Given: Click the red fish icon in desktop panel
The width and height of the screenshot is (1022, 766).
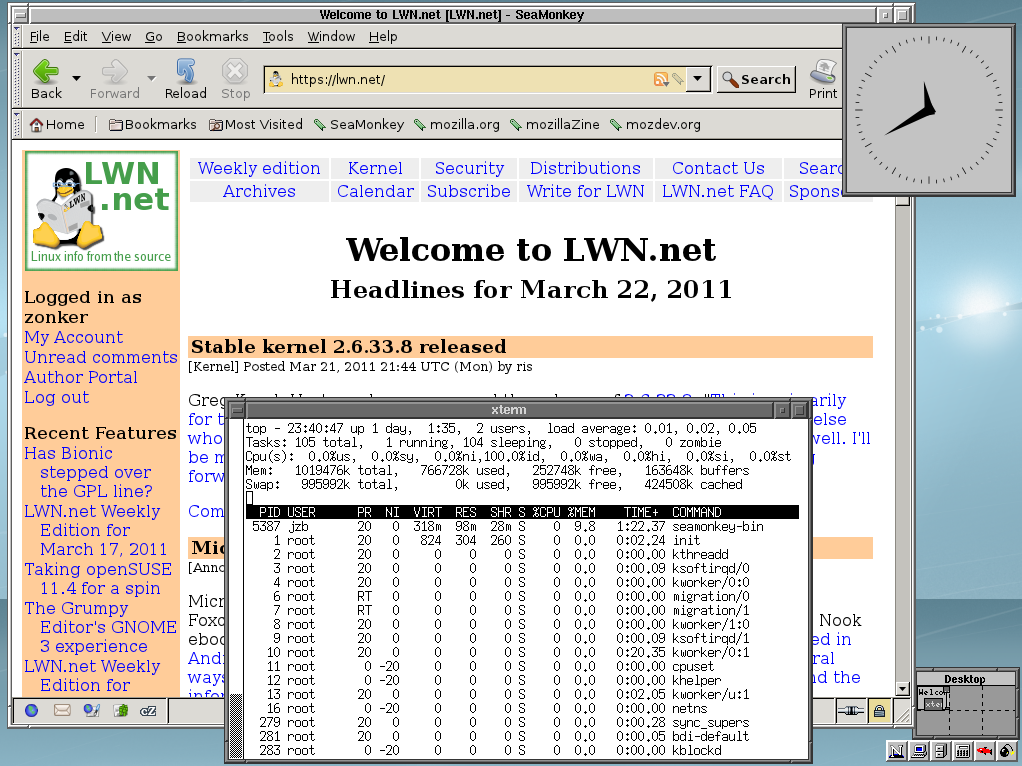Looking at the screenshot, I should [x=984, y=750].
